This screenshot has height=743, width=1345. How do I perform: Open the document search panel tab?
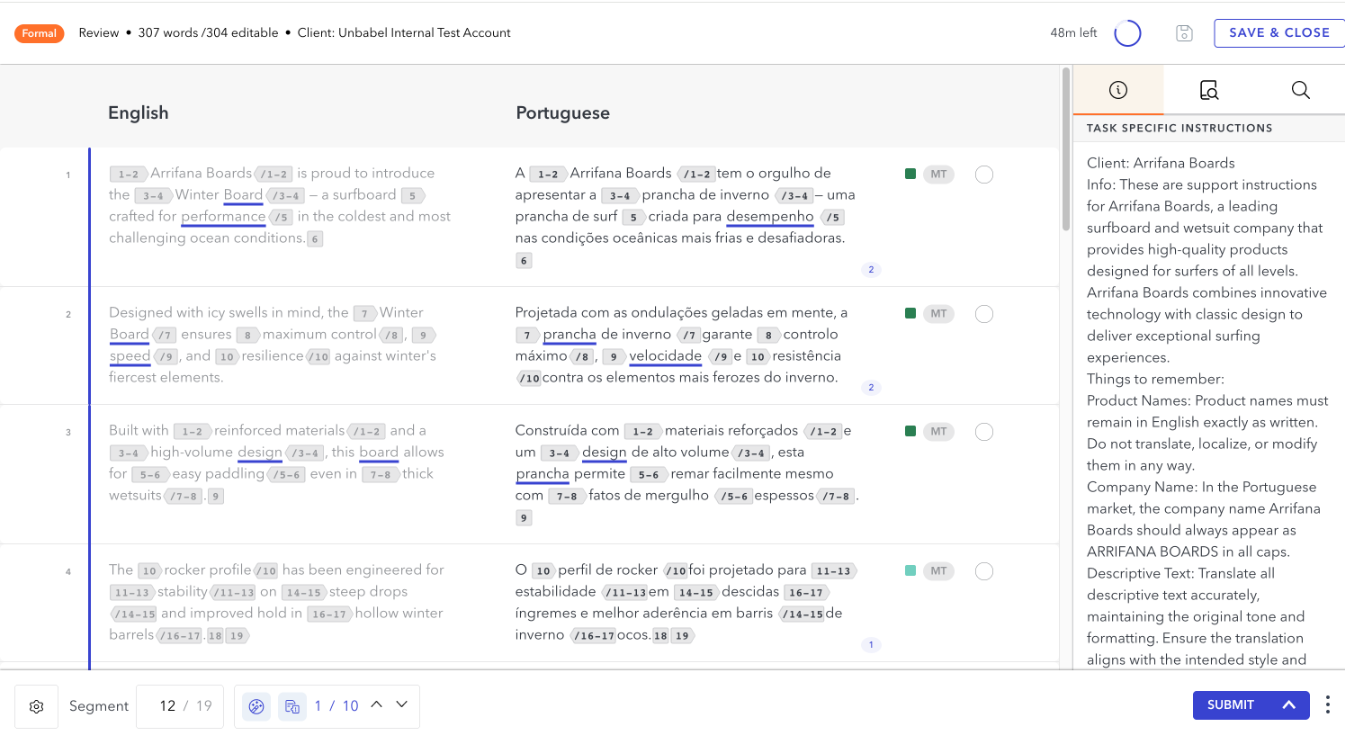(x=1209, y=89)
